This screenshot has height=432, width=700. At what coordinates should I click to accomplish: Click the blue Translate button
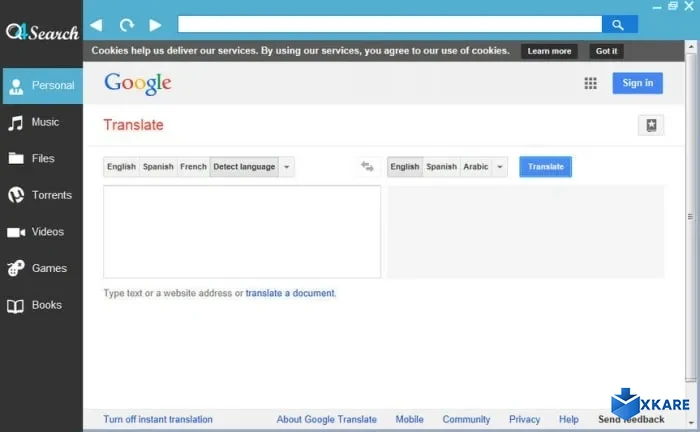click(x=546, y=166)
